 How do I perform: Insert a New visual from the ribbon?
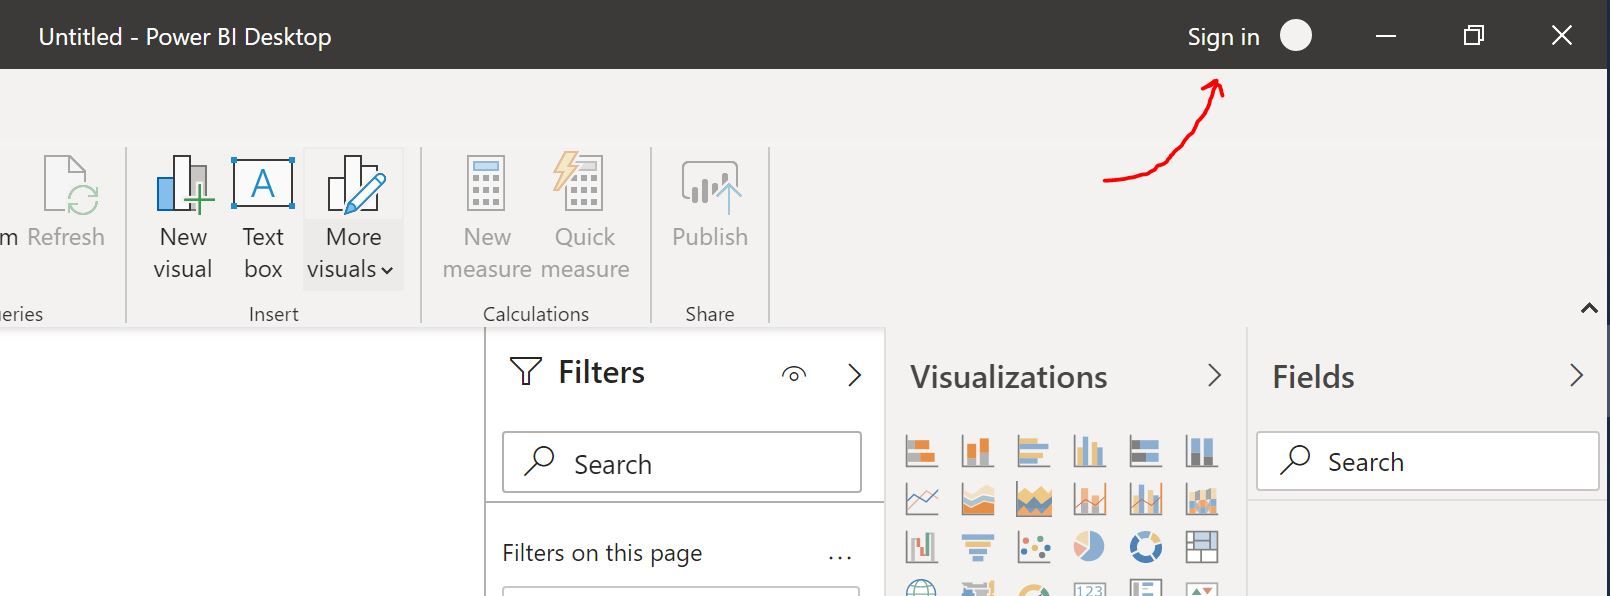coord(183,218)
